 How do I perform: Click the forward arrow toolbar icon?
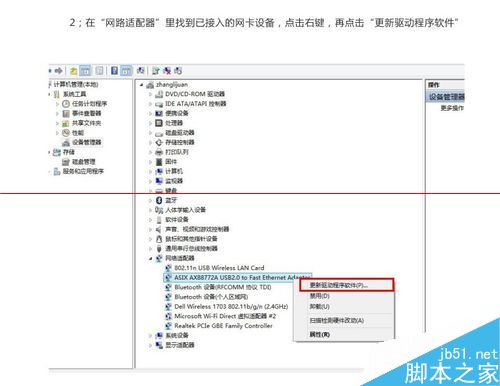pos(59,71)
